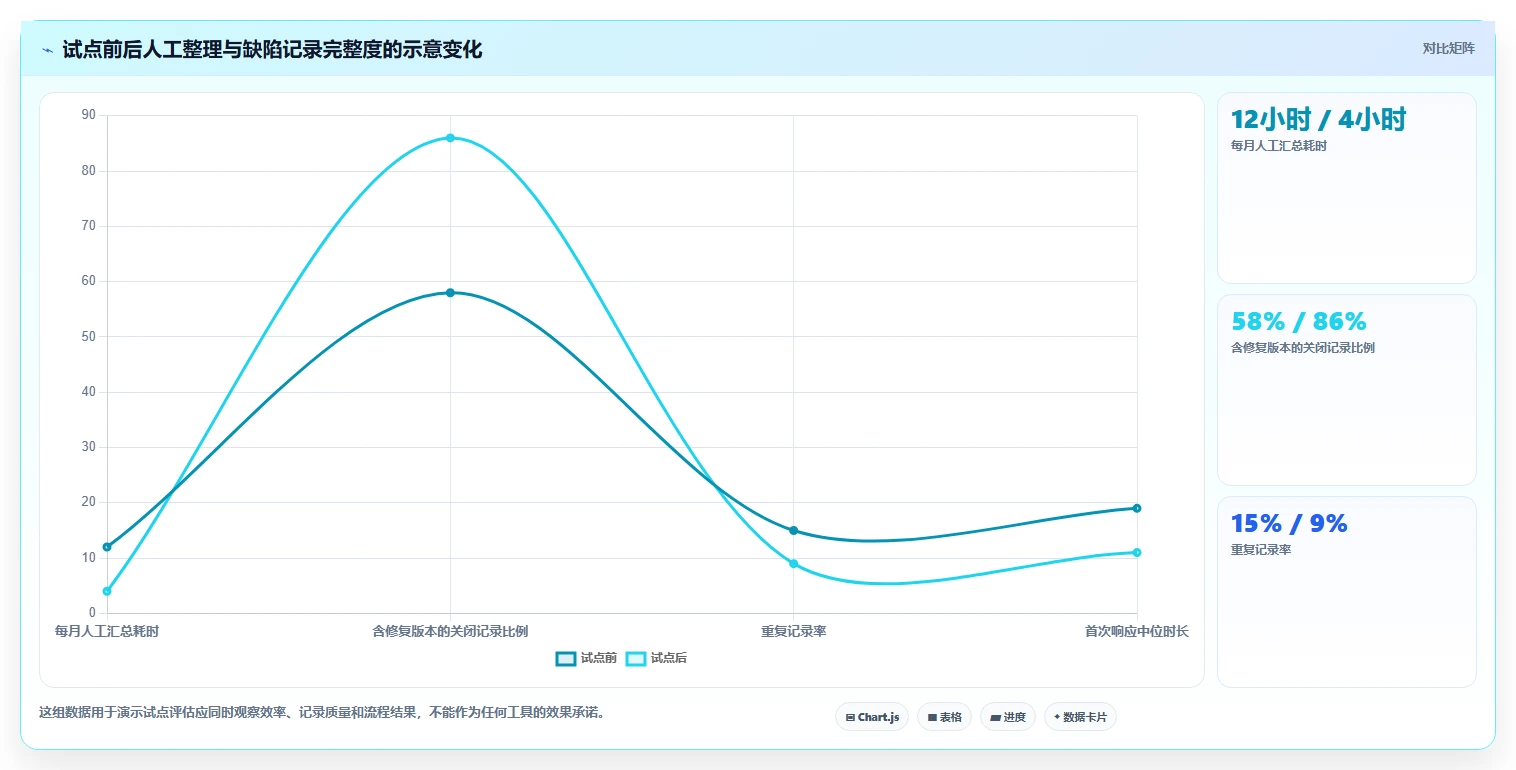
Task: Click the 试点前 data point at 58
Action: pyautogui.click(x=450, y=293)
